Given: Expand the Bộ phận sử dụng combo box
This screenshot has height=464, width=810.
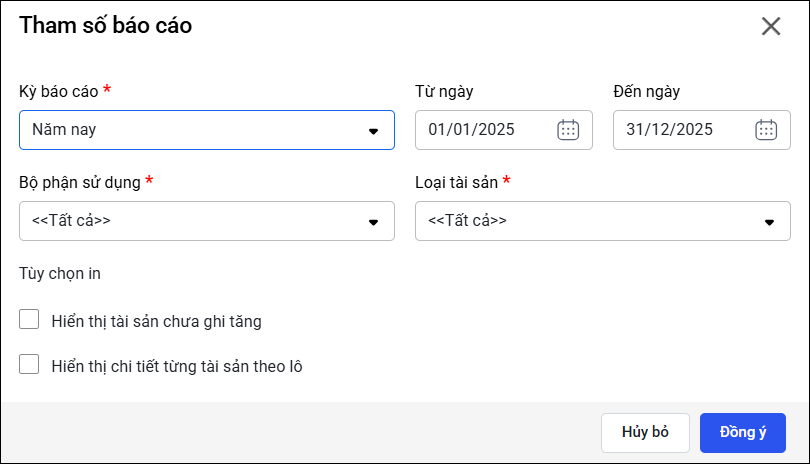Looking at the screenshot, I should coord(190,221).
